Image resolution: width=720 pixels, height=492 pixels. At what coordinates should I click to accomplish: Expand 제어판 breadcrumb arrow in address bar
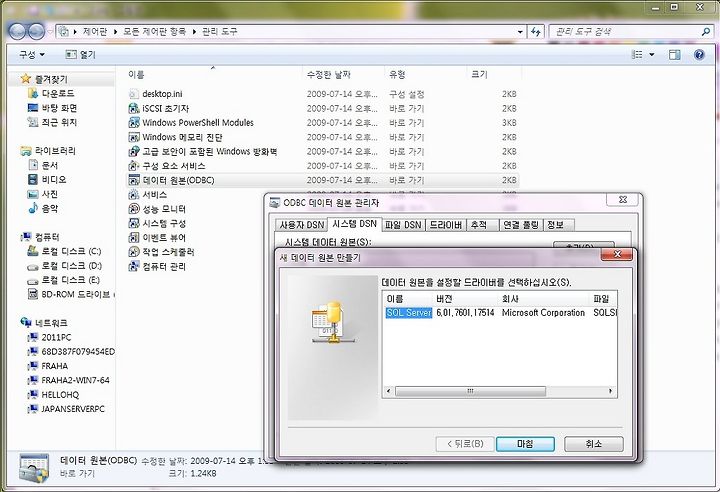click(115, 32)
